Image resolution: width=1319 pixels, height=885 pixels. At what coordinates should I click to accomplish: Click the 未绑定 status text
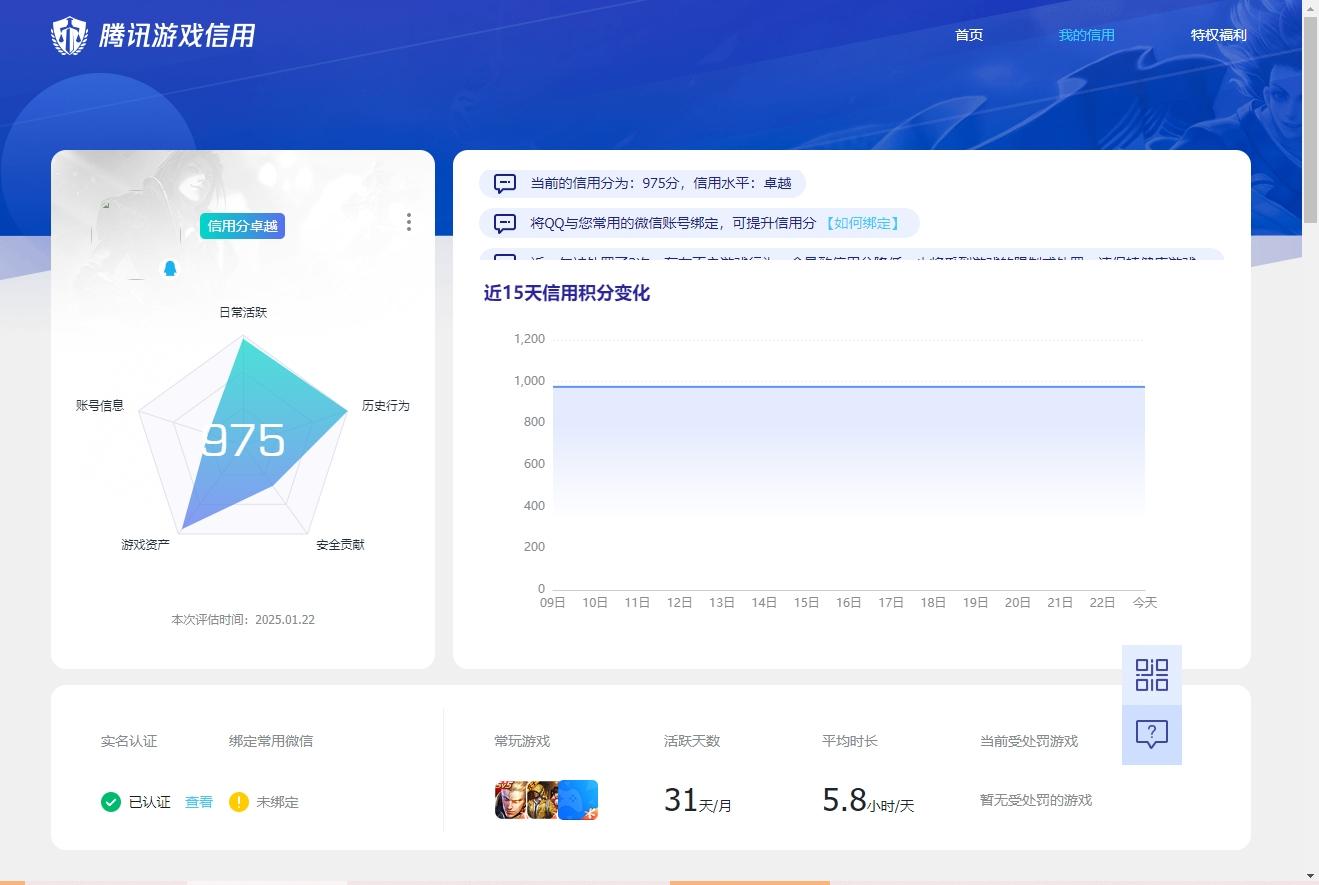click(277, 802)
